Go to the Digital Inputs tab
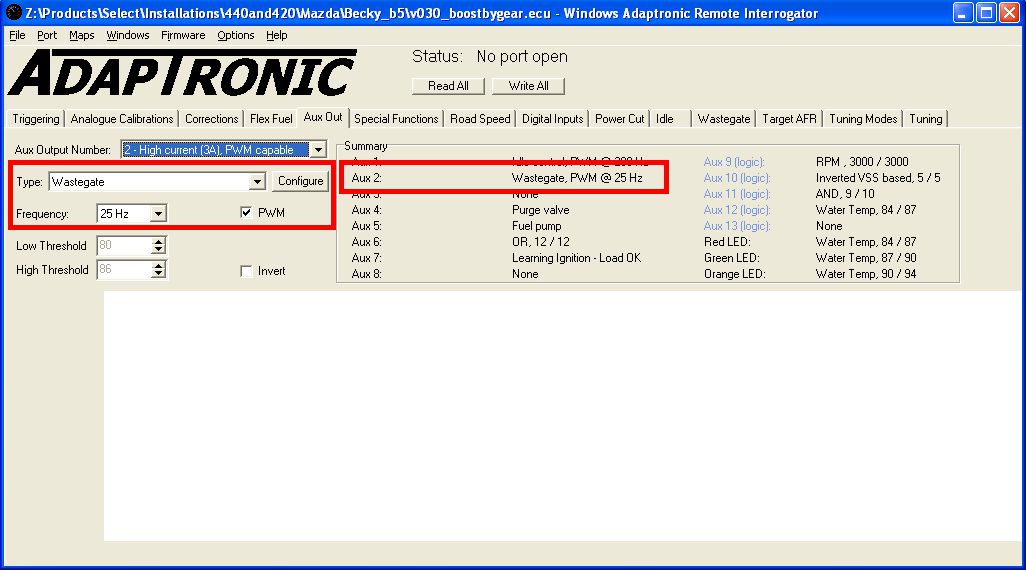 552,119
